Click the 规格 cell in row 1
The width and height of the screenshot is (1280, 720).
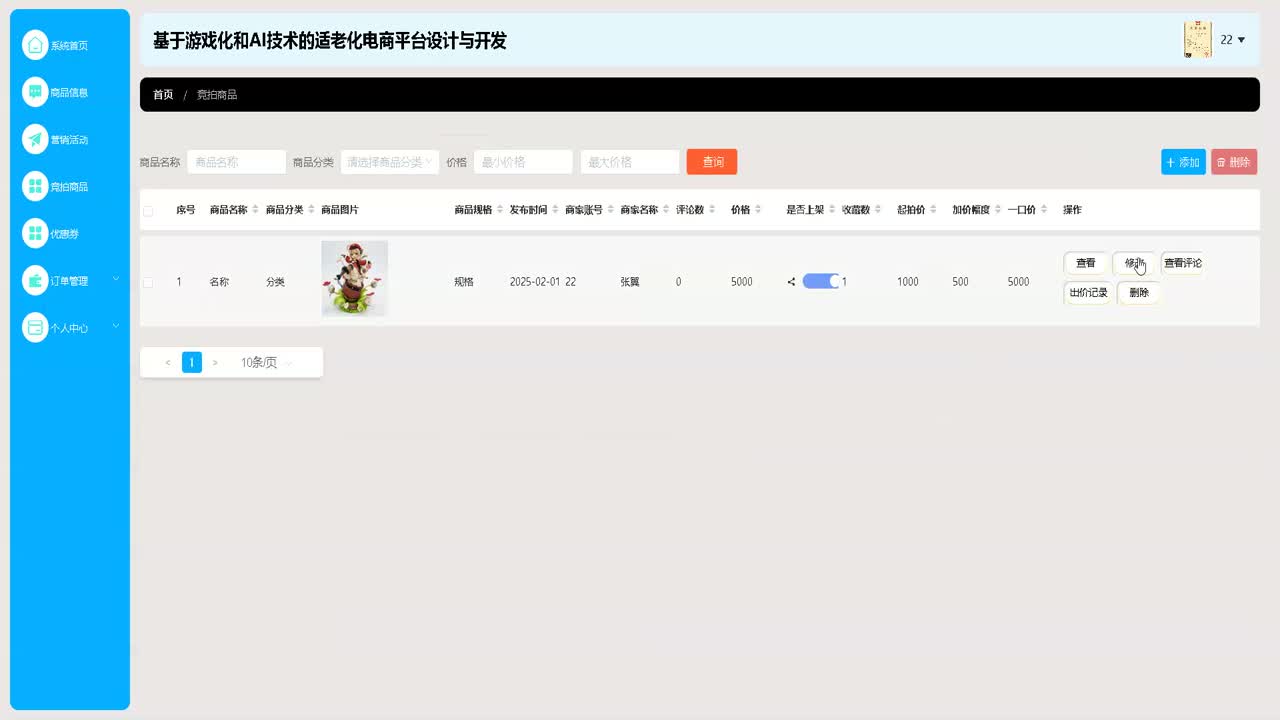(x=464, y=282)
